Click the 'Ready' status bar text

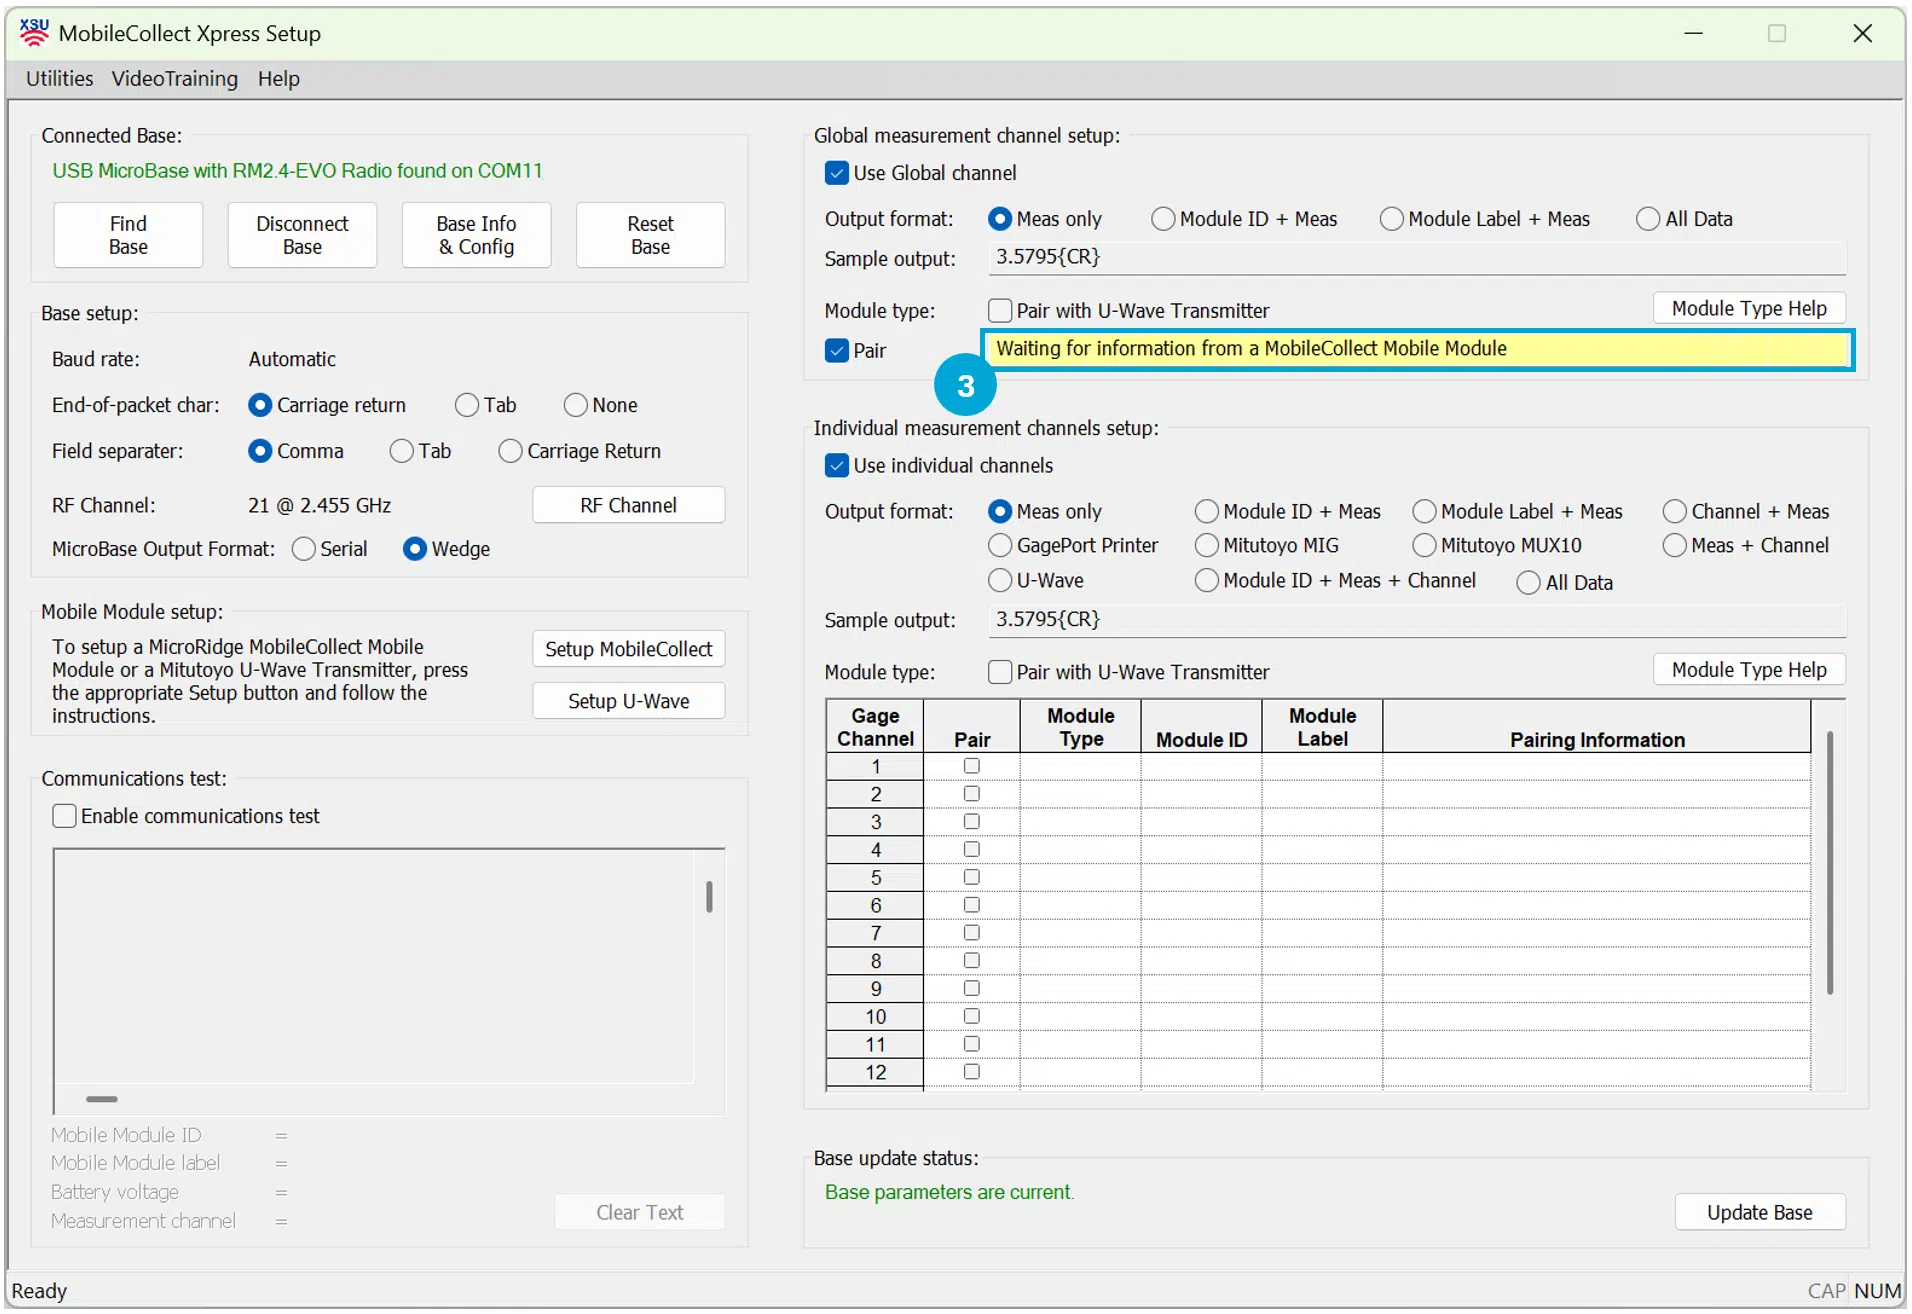coord(39,1292)
